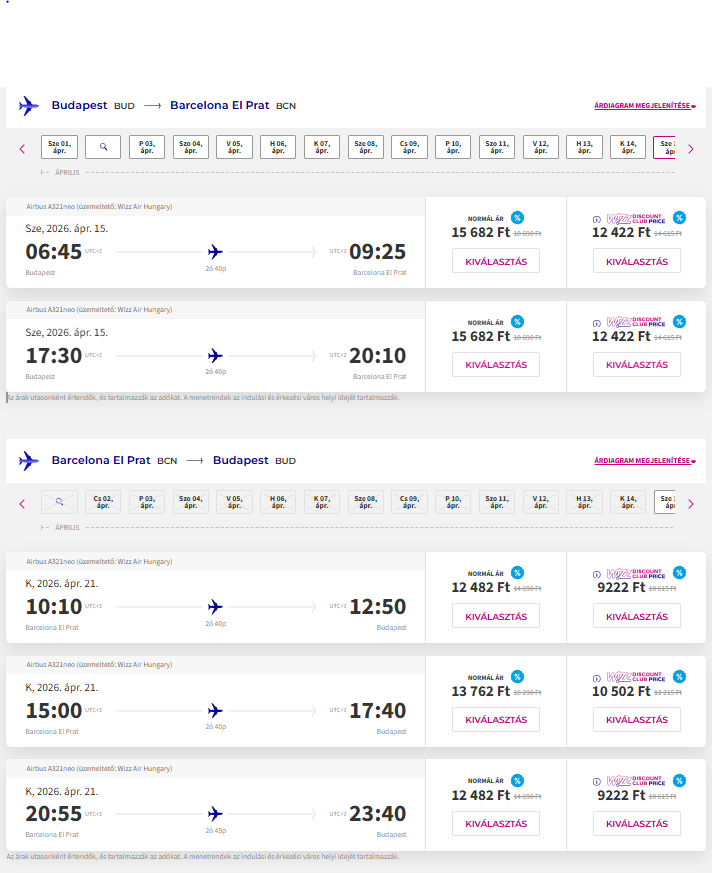Show later dates for the Barcelona–Budapest flight
The height and width of the screenshot is (873, 712).
[690, 504]
